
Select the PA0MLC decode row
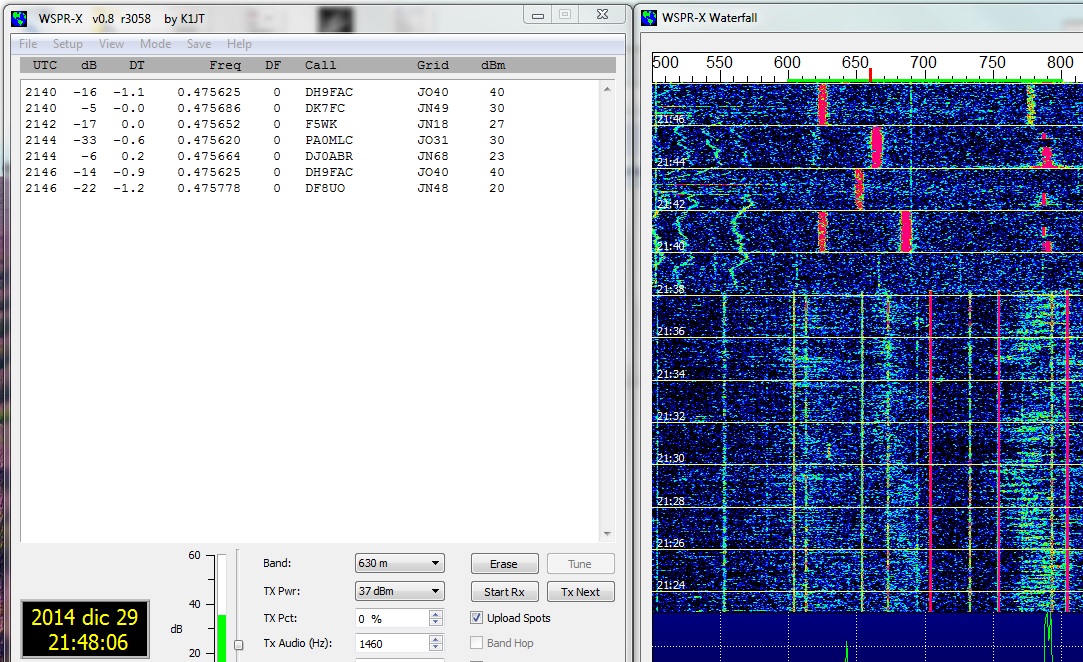tap(265, 140)
